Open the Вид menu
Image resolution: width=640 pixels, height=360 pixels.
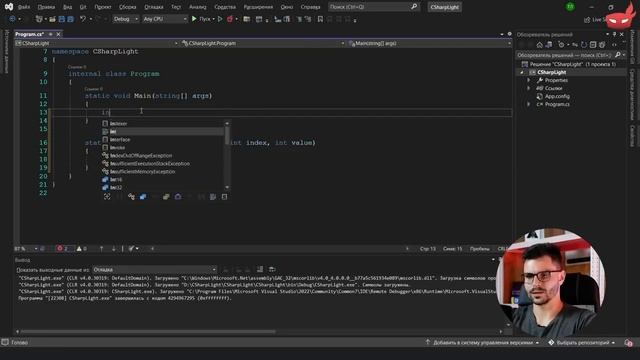tap(67, 7)
